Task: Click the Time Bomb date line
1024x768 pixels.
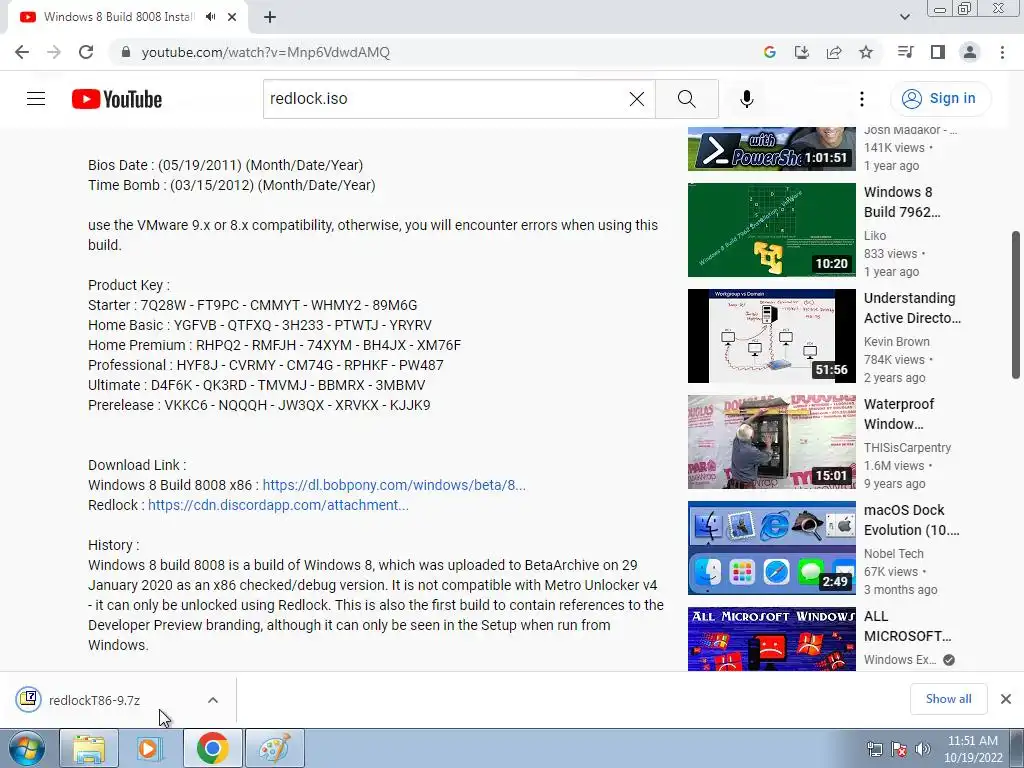Action: click(x=232, y=185)
